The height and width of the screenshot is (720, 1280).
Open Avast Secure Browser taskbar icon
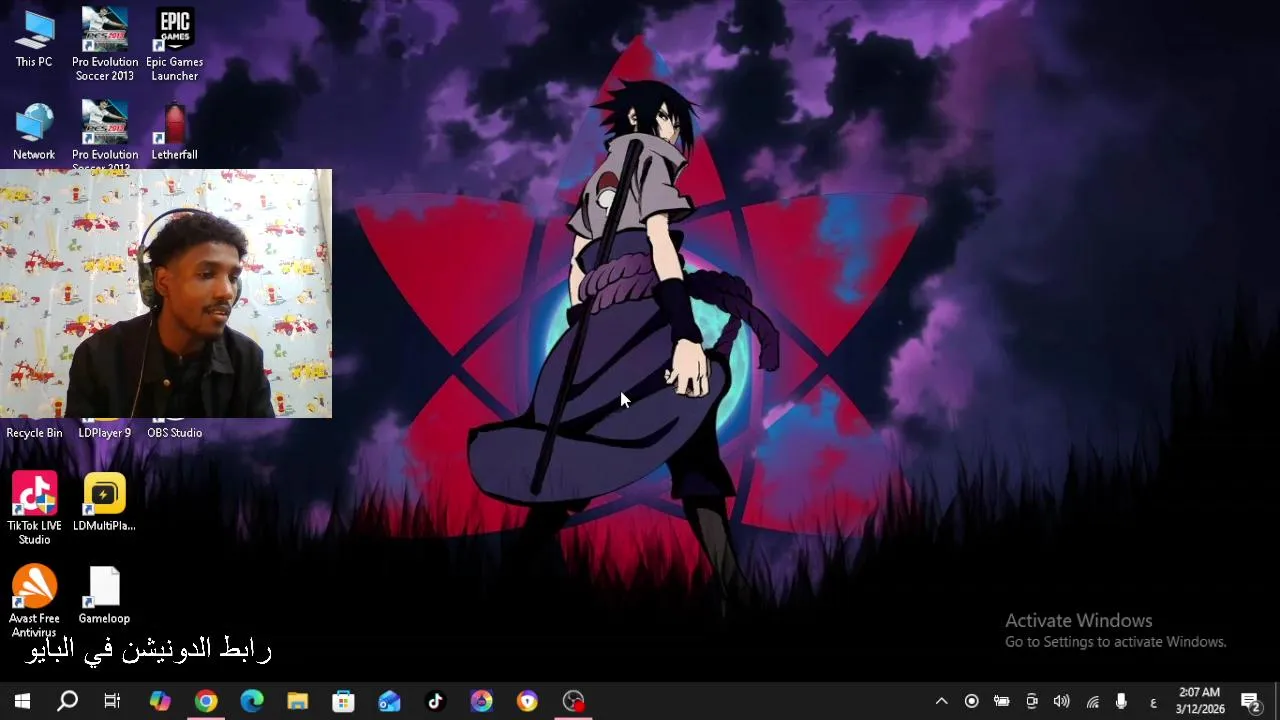pos(528,701)
